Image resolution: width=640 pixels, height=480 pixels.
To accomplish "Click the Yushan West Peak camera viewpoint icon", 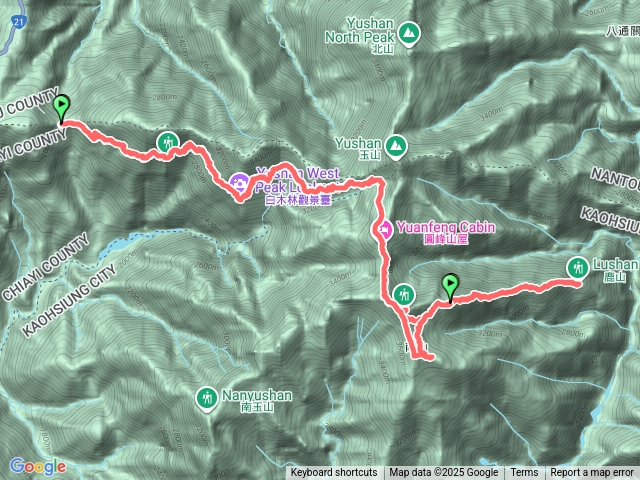I will tap(239, 183).
